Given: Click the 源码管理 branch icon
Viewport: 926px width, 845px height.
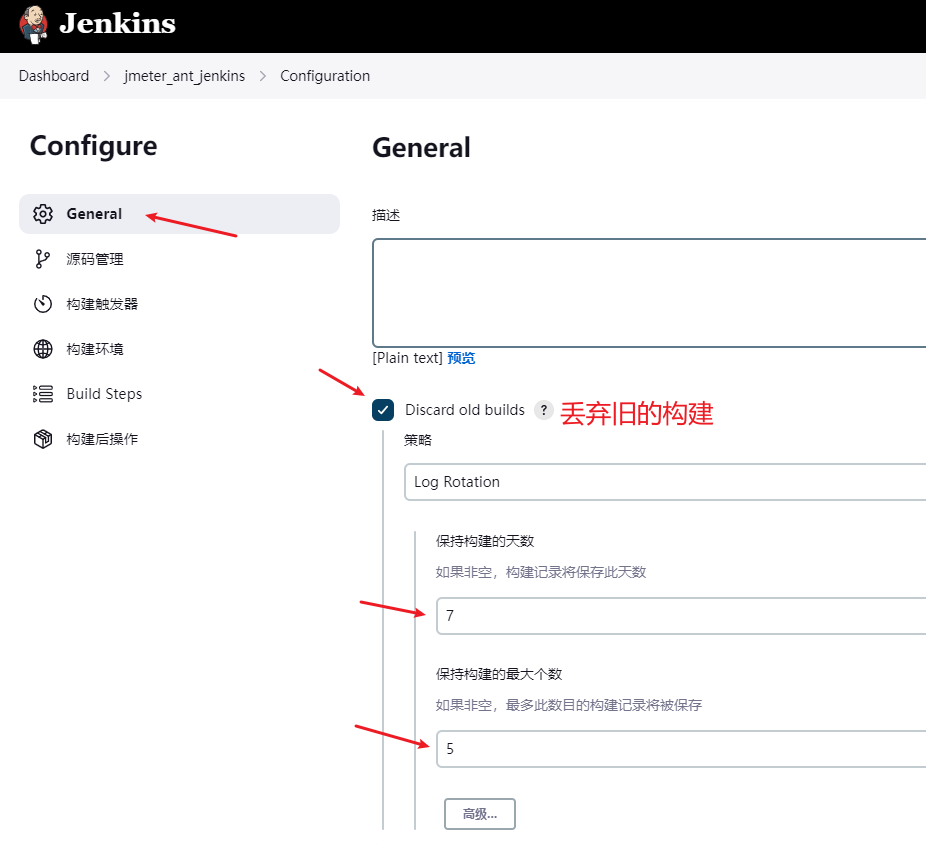Looking at the screenshot, I should point(43,259).
